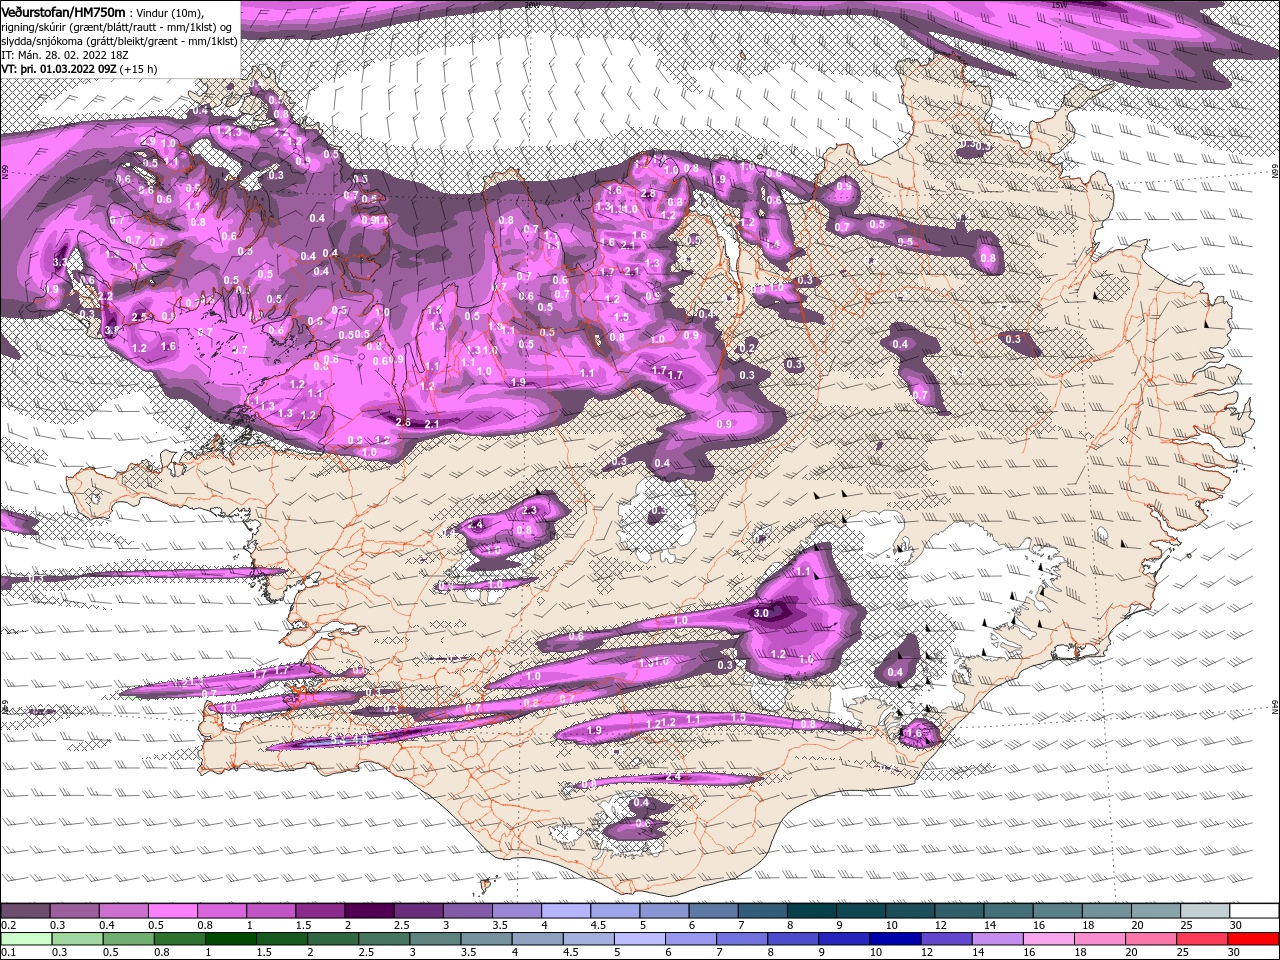Viewport: 1280px width, 960px height.
Task: Pick the bright red swatch ending the bottom legend row
Action: pyautogui.click(x=1252, y=938)
